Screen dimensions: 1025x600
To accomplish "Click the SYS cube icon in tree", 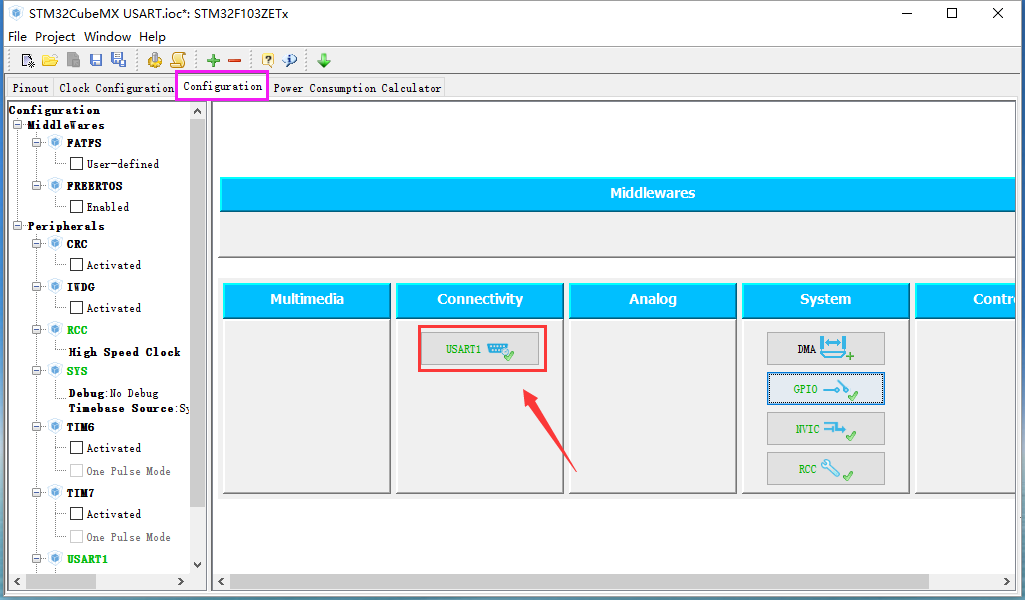I will coord(56,371).
